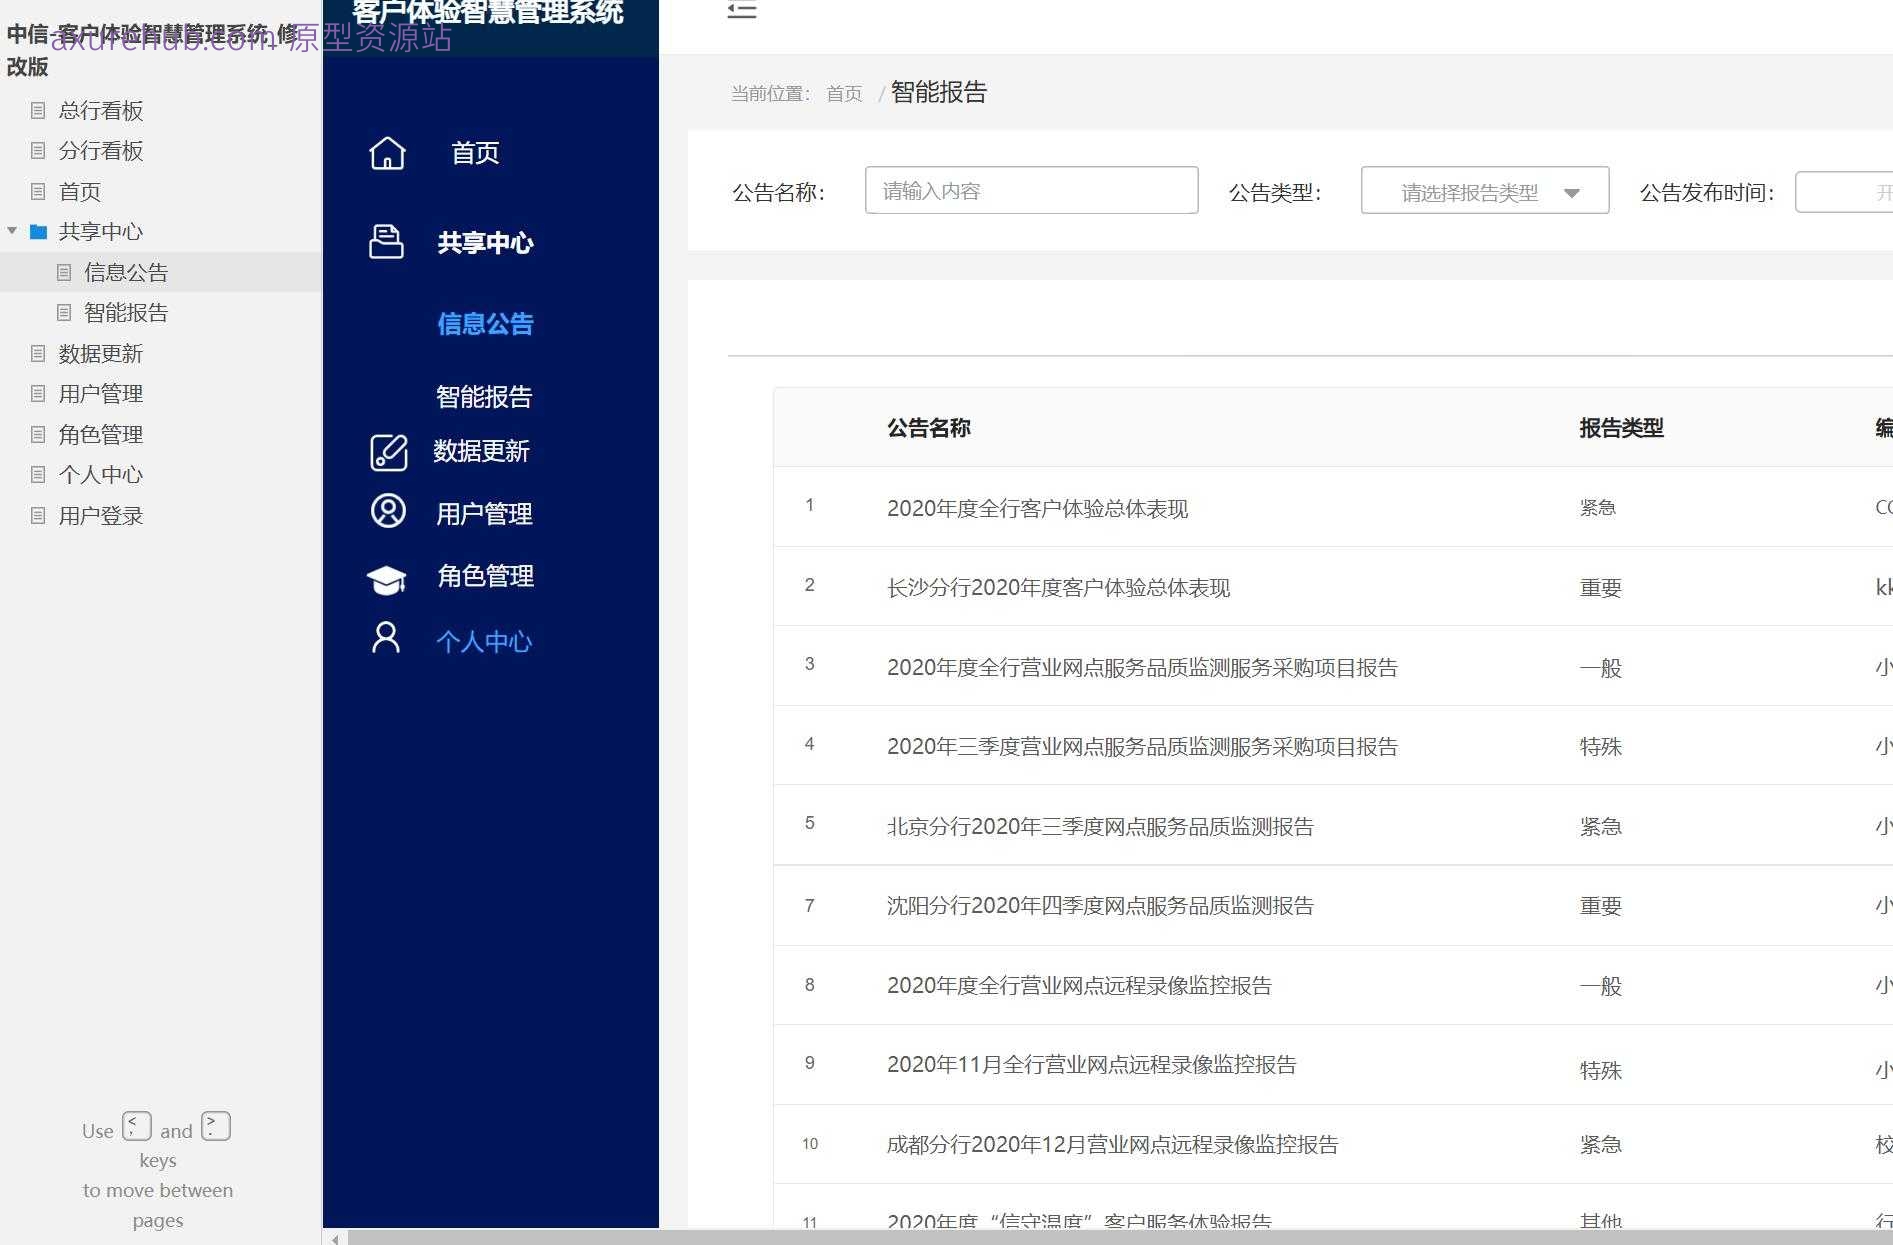Click 2020年度全行营业网点远程录像监控报告
Viewport: 1893px width, 1245px height.
[x=1079, y=986]
